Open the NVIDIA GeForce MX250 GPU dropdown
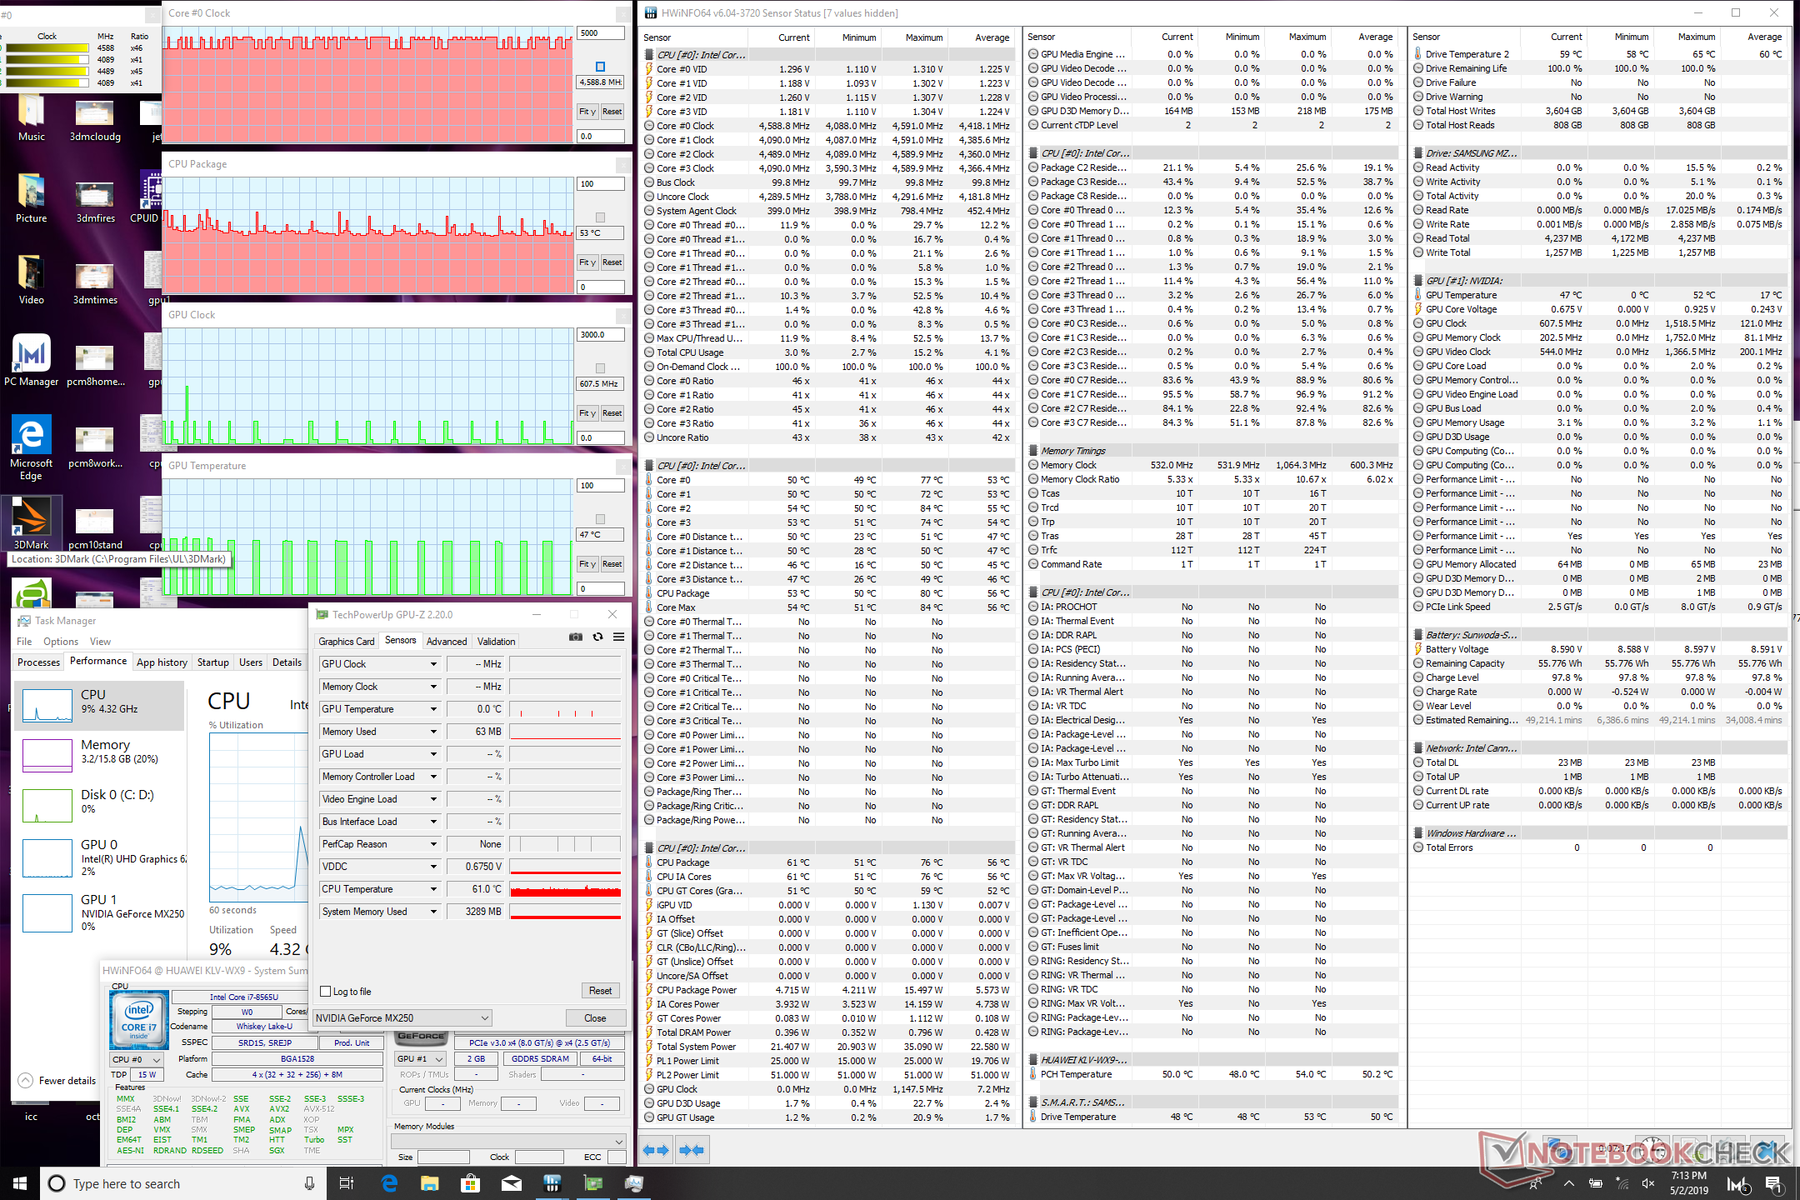 point(402,1018)
